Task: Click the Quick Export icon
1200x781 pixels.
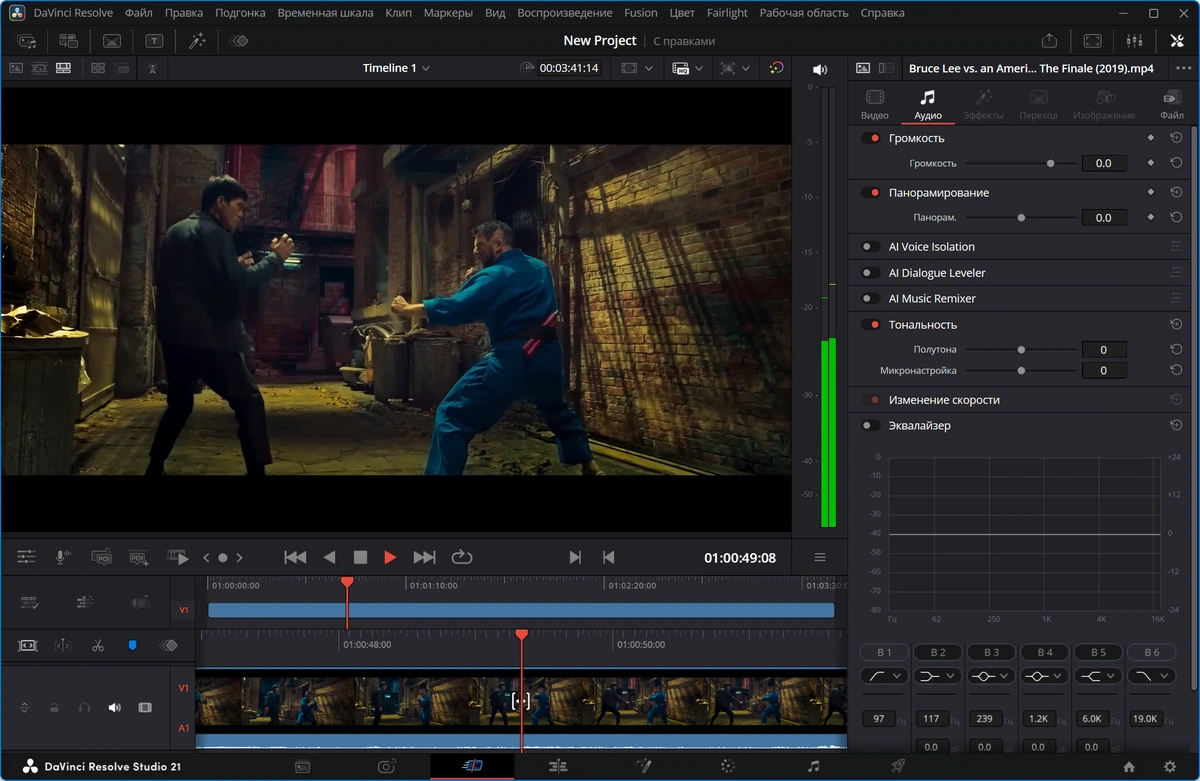Action: (1049, 41)
